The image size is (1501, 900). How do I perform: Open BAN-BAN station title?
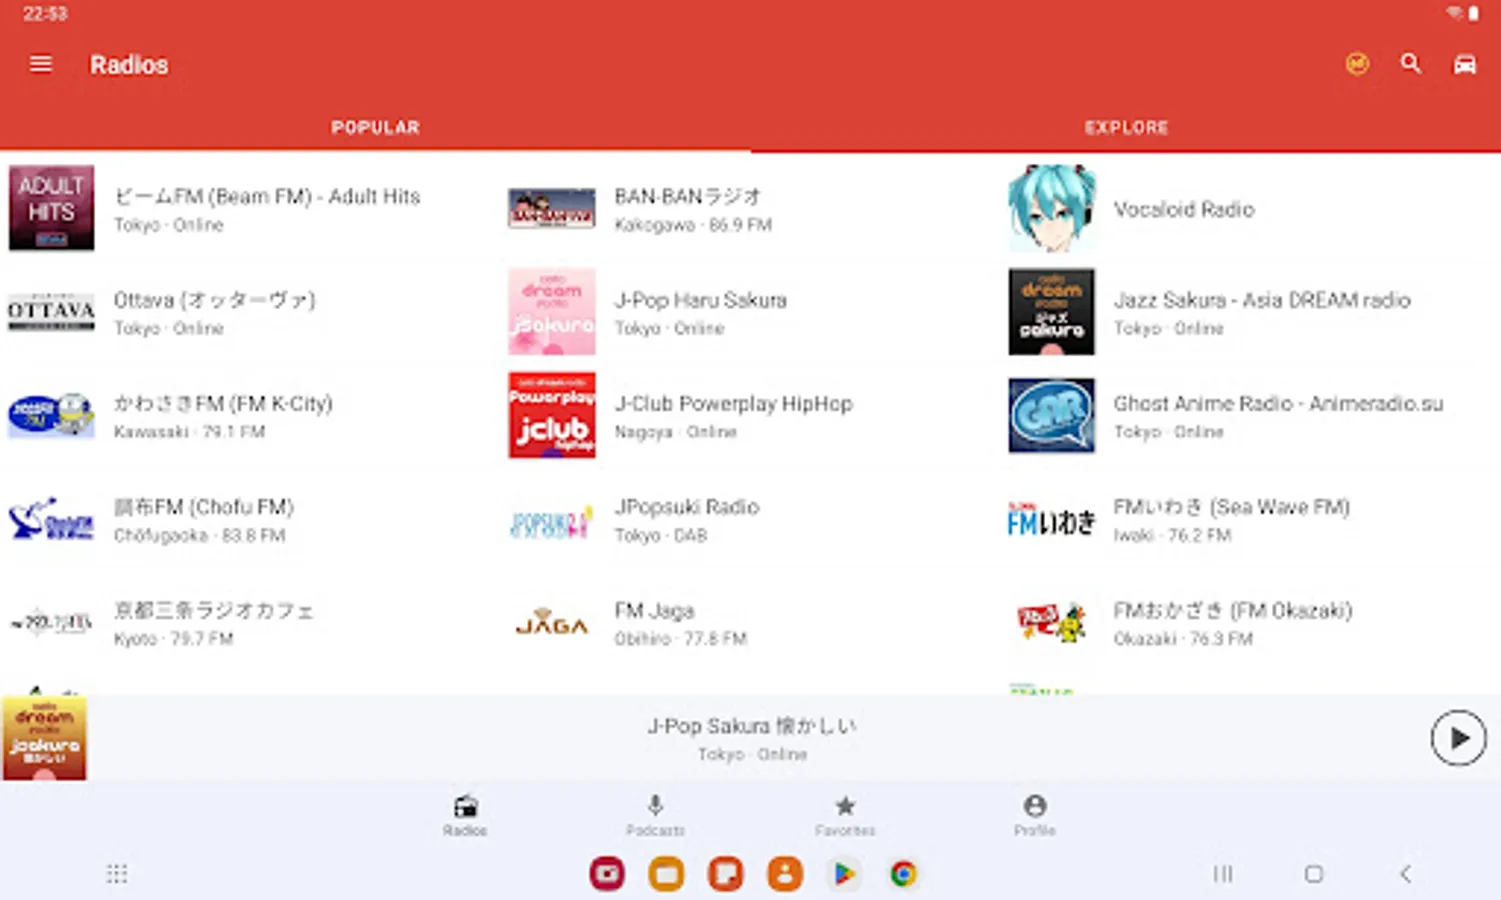point(688,196)
